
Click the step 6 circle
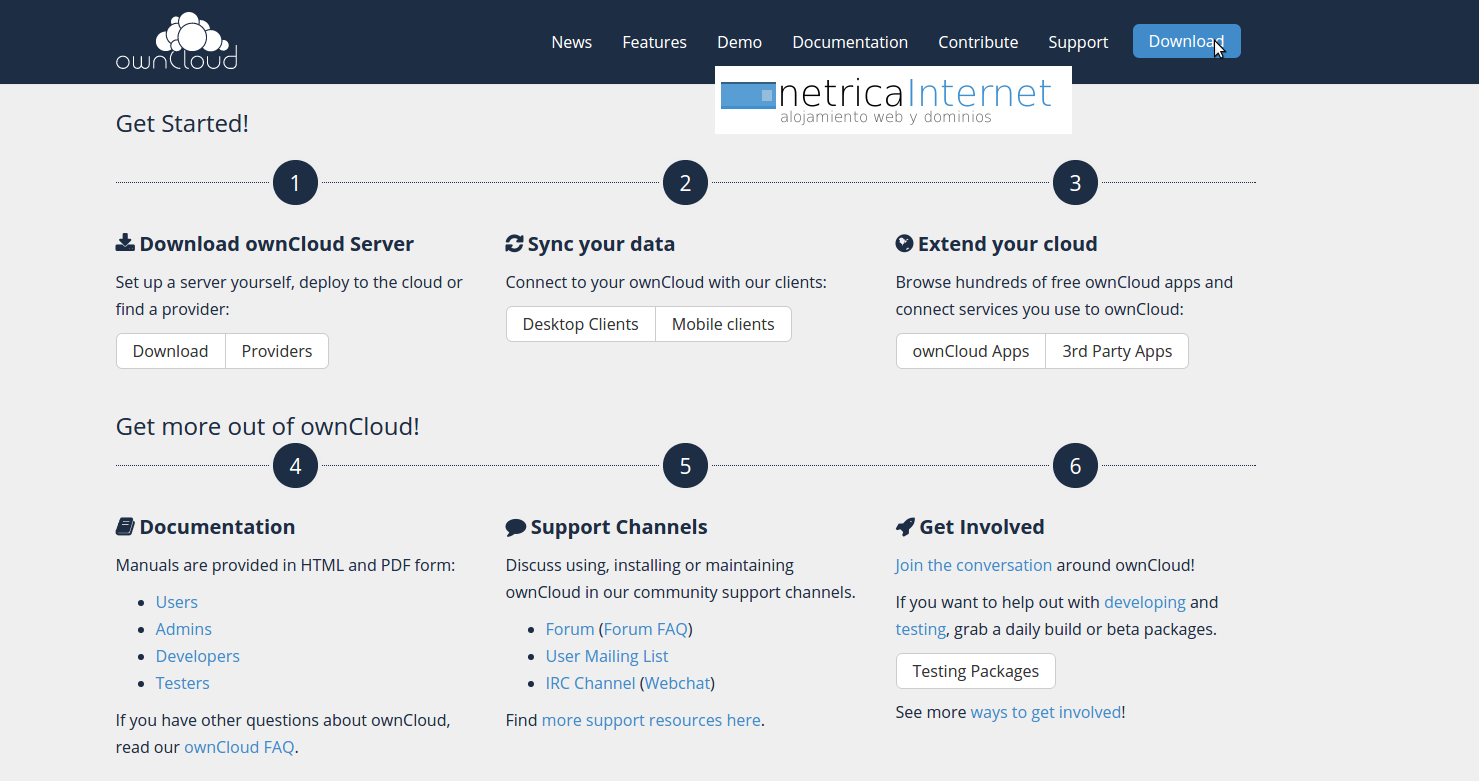coord(1075,466)
